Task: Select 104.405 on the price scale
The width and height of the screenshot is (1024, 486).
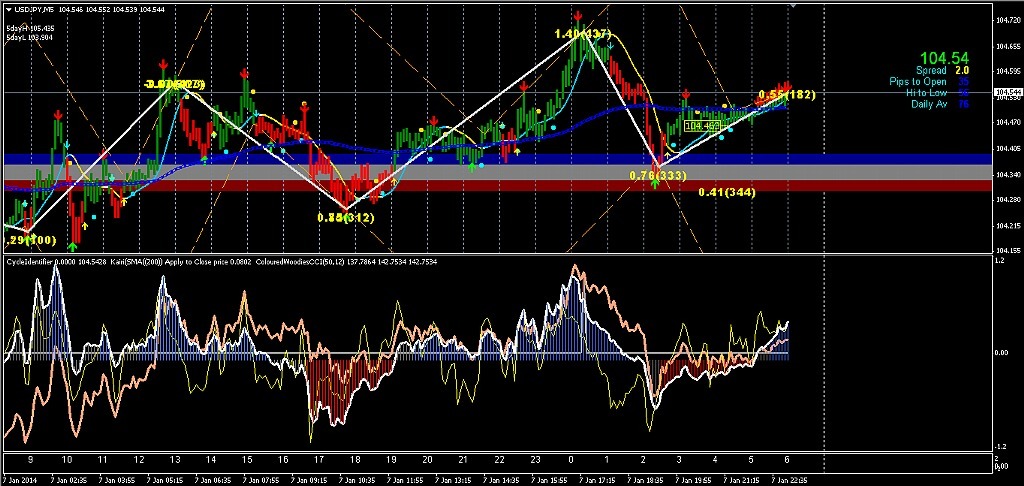Action: 1010,148
